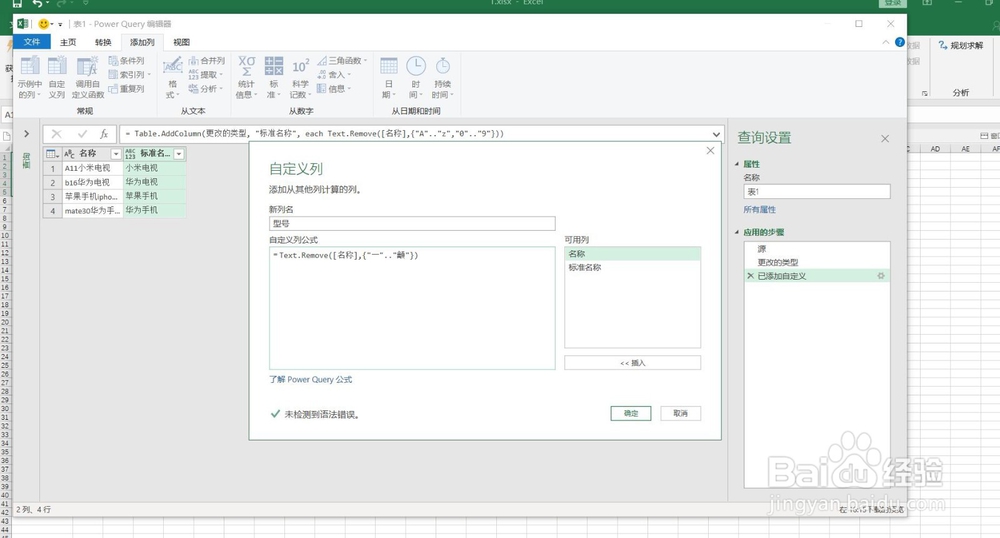The image size is (1000, 538).
Task: Select 标准名称 in available columns list
Action: click(632, 268)
